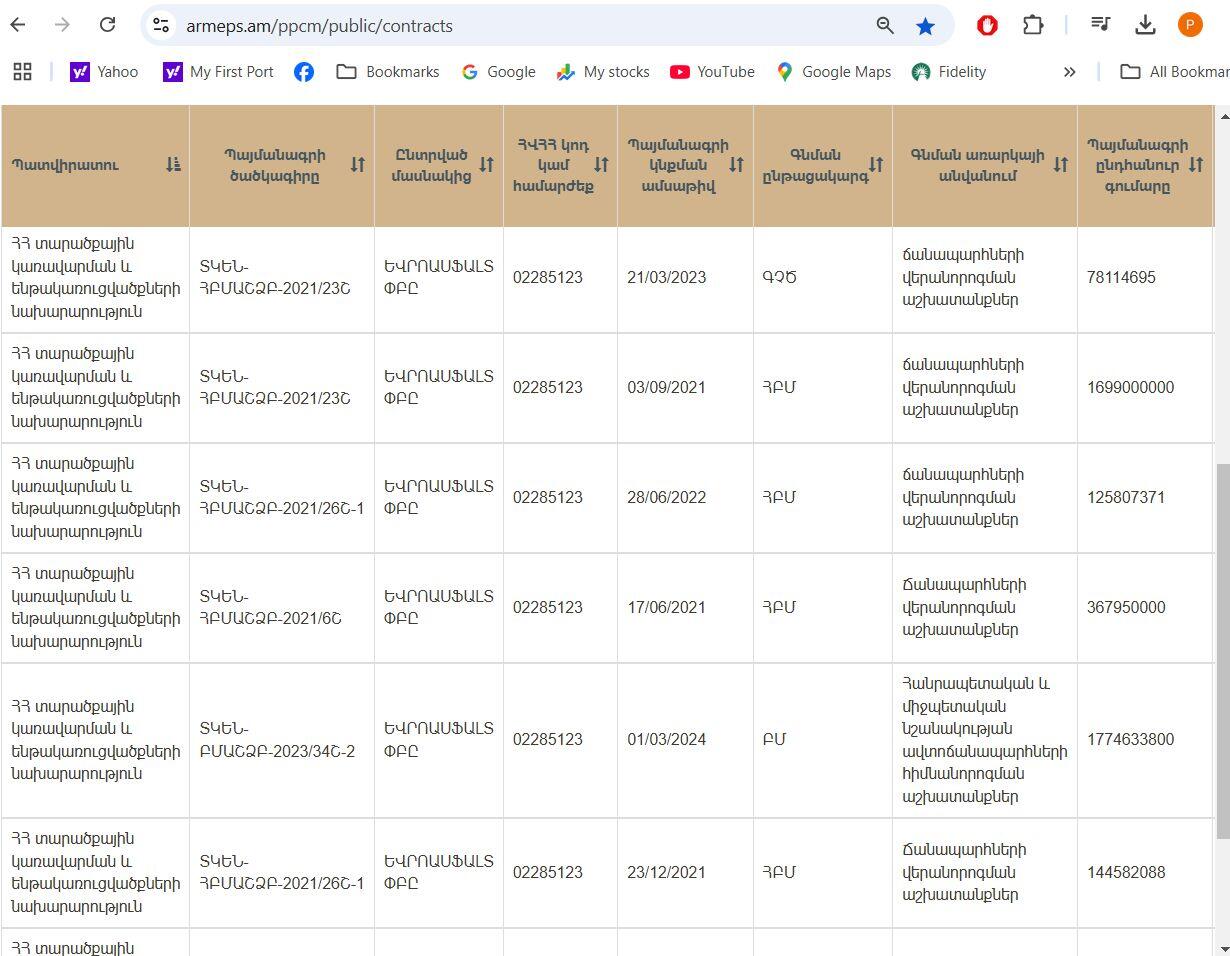Open the Bookmarks folder in bookmarks bar
This screenshot has width=1230, height=956.
pos(388,72)
